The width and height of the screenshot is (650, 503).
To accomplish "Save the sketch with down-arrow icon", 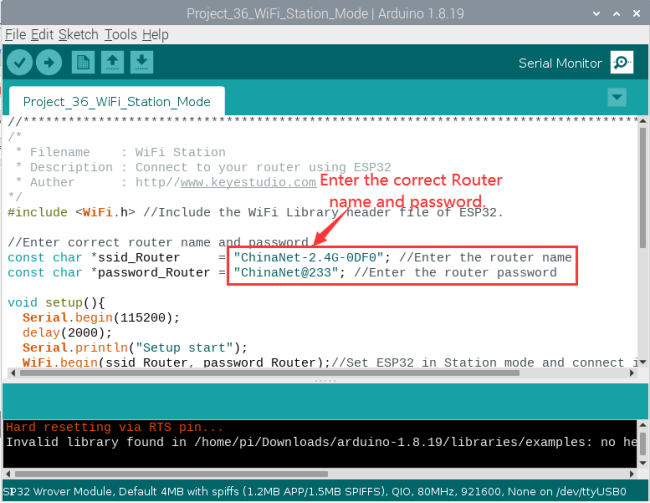I will tap(142, 63).
